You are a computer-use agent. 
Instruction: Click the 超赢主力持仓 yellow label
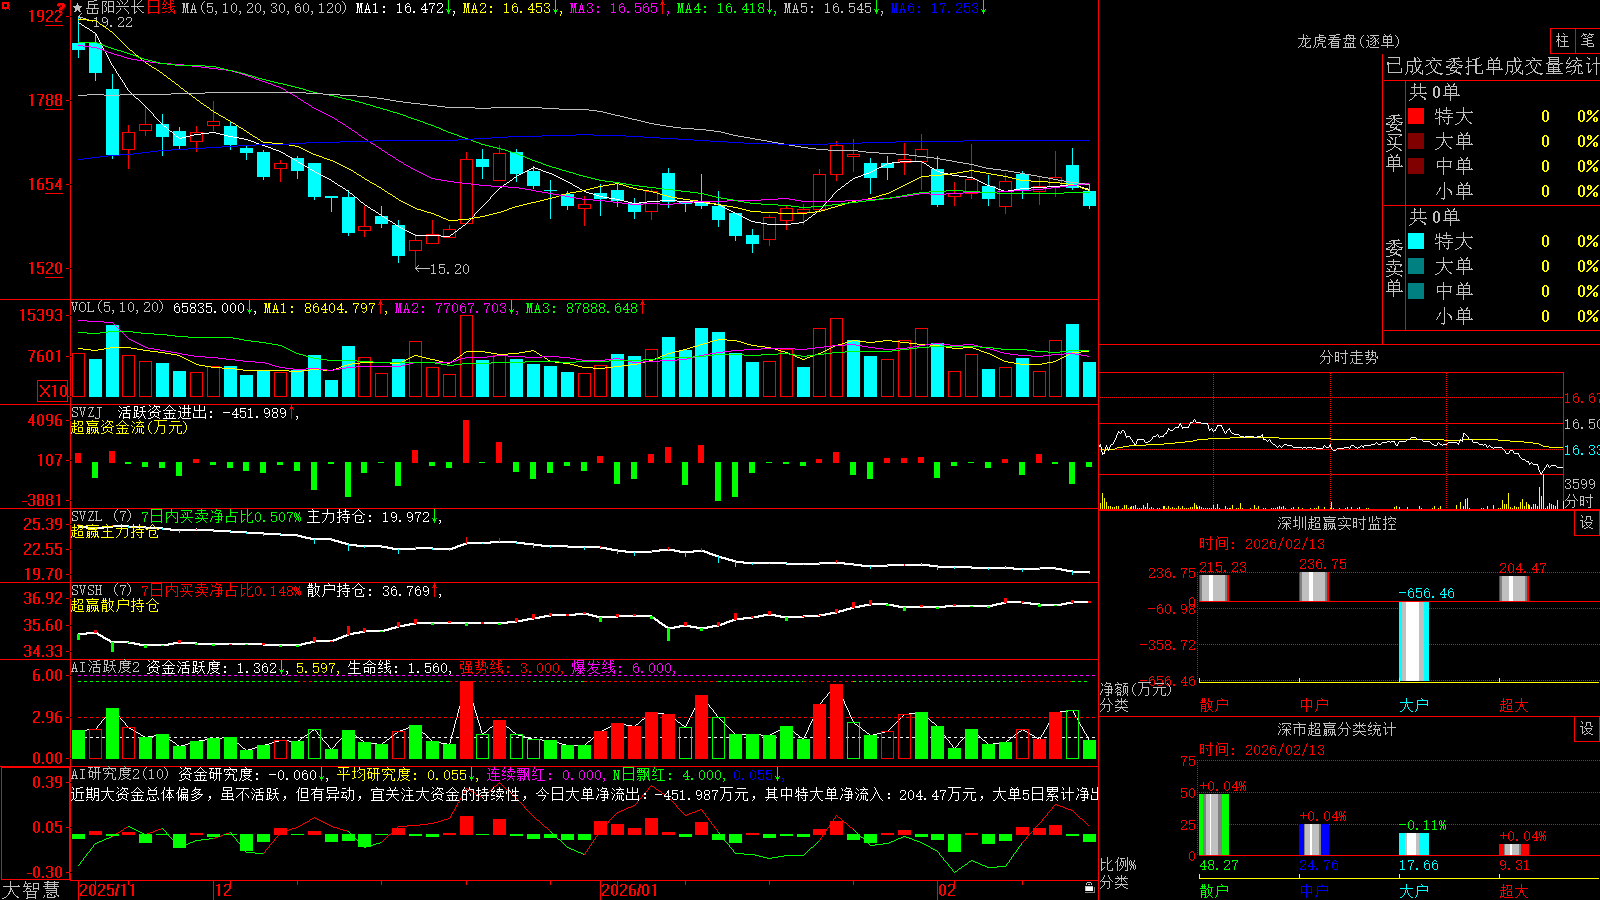(x=115, y=532)
